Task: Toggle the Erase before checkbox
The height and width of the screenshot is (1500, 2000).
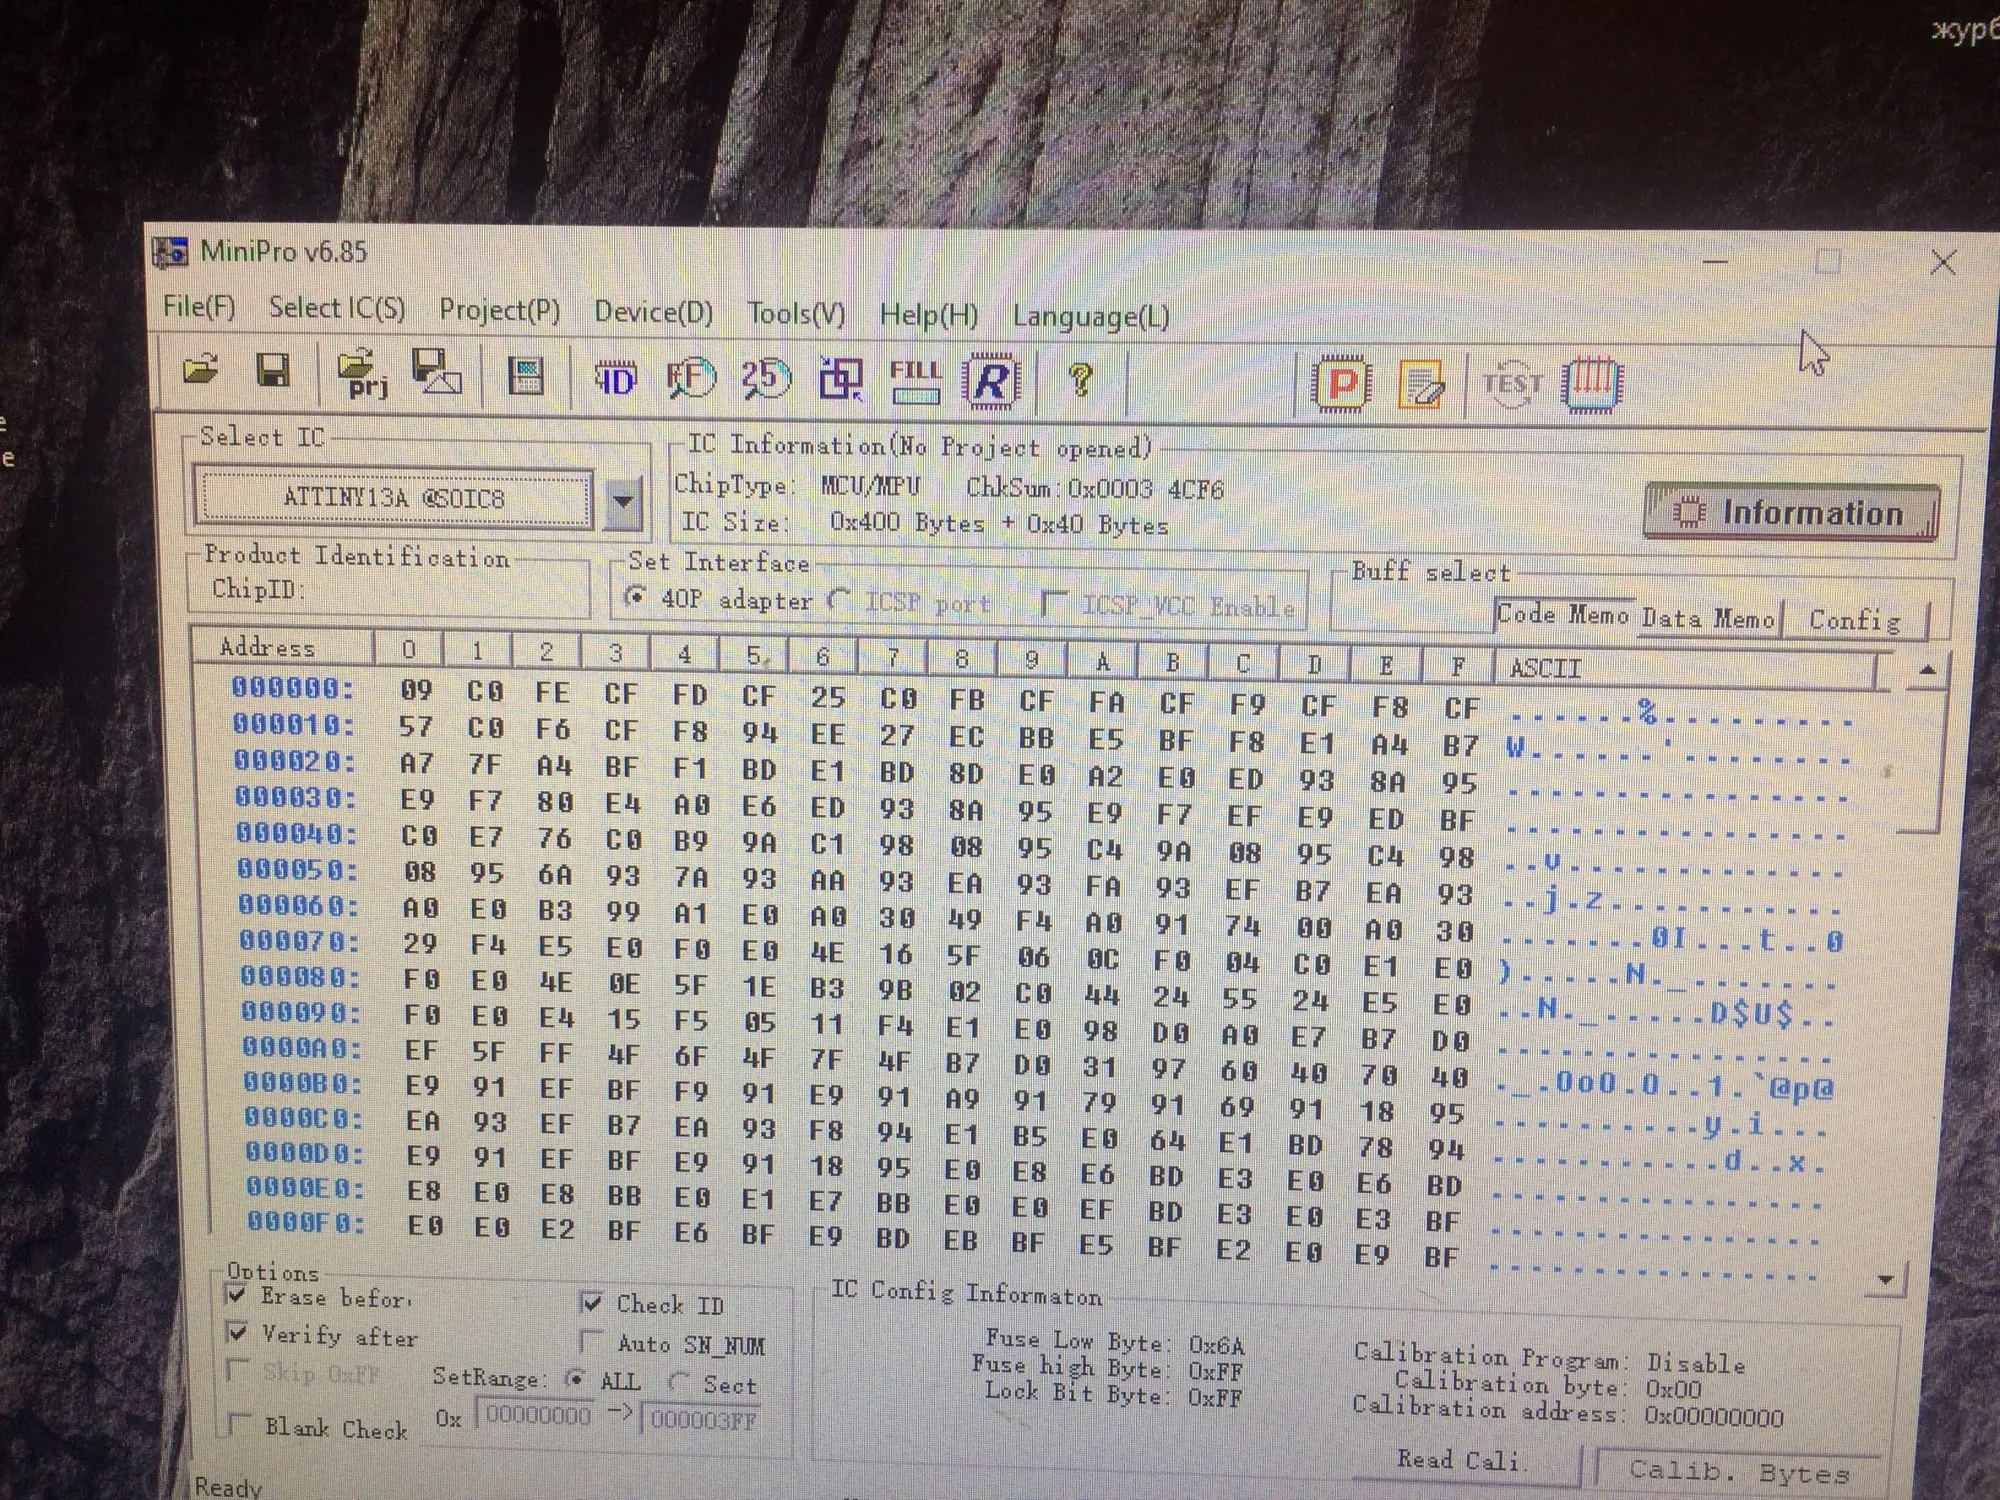Action: click(x=237, y=1295)
